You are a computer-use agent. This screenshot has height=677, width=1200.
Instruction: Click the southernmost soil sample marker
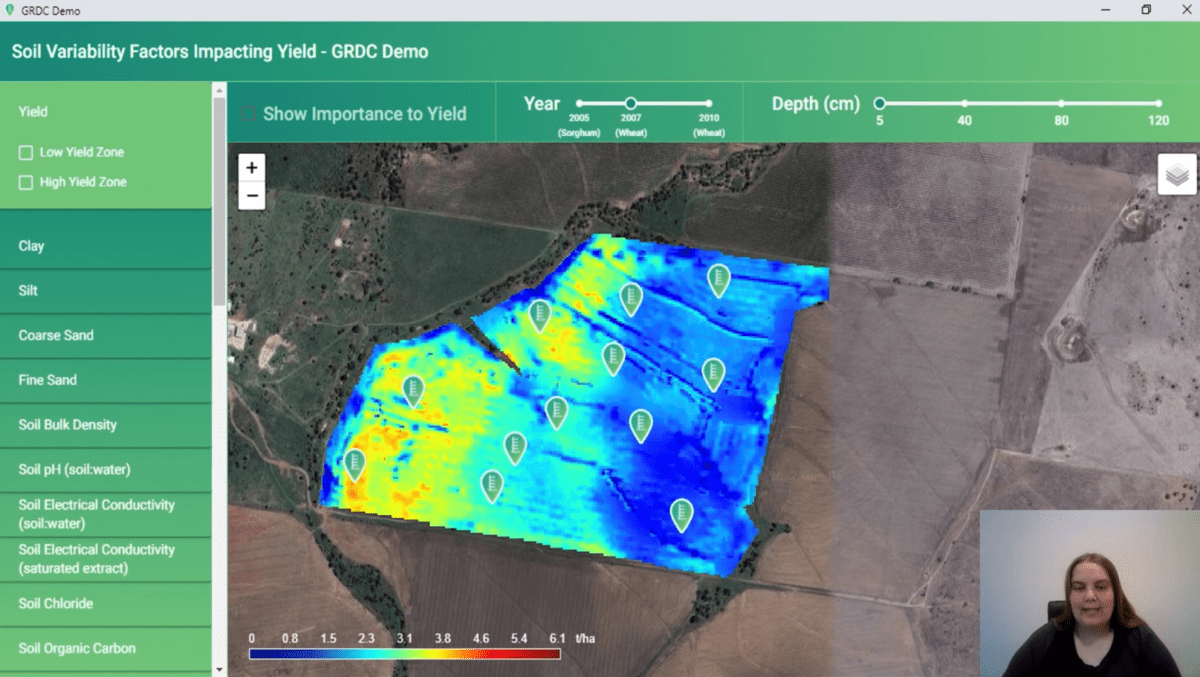point(682,515)
